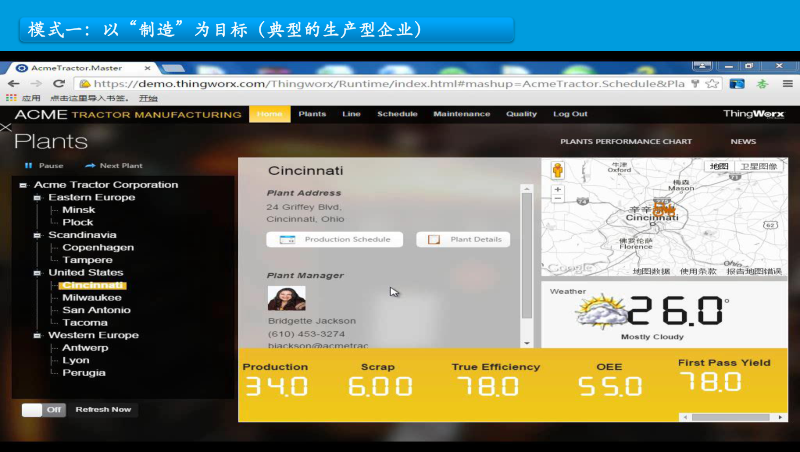The width and height of the screenshot is (800, 452).
Task: Click the browser URL address bar
Action: tap(388, 84)
